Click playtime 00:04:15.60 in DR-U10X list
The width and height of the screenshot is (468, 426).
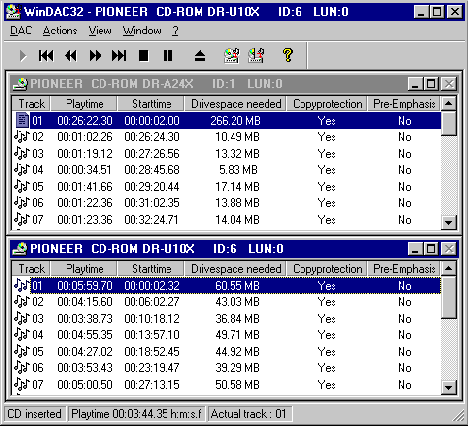[x=85, y=302]
